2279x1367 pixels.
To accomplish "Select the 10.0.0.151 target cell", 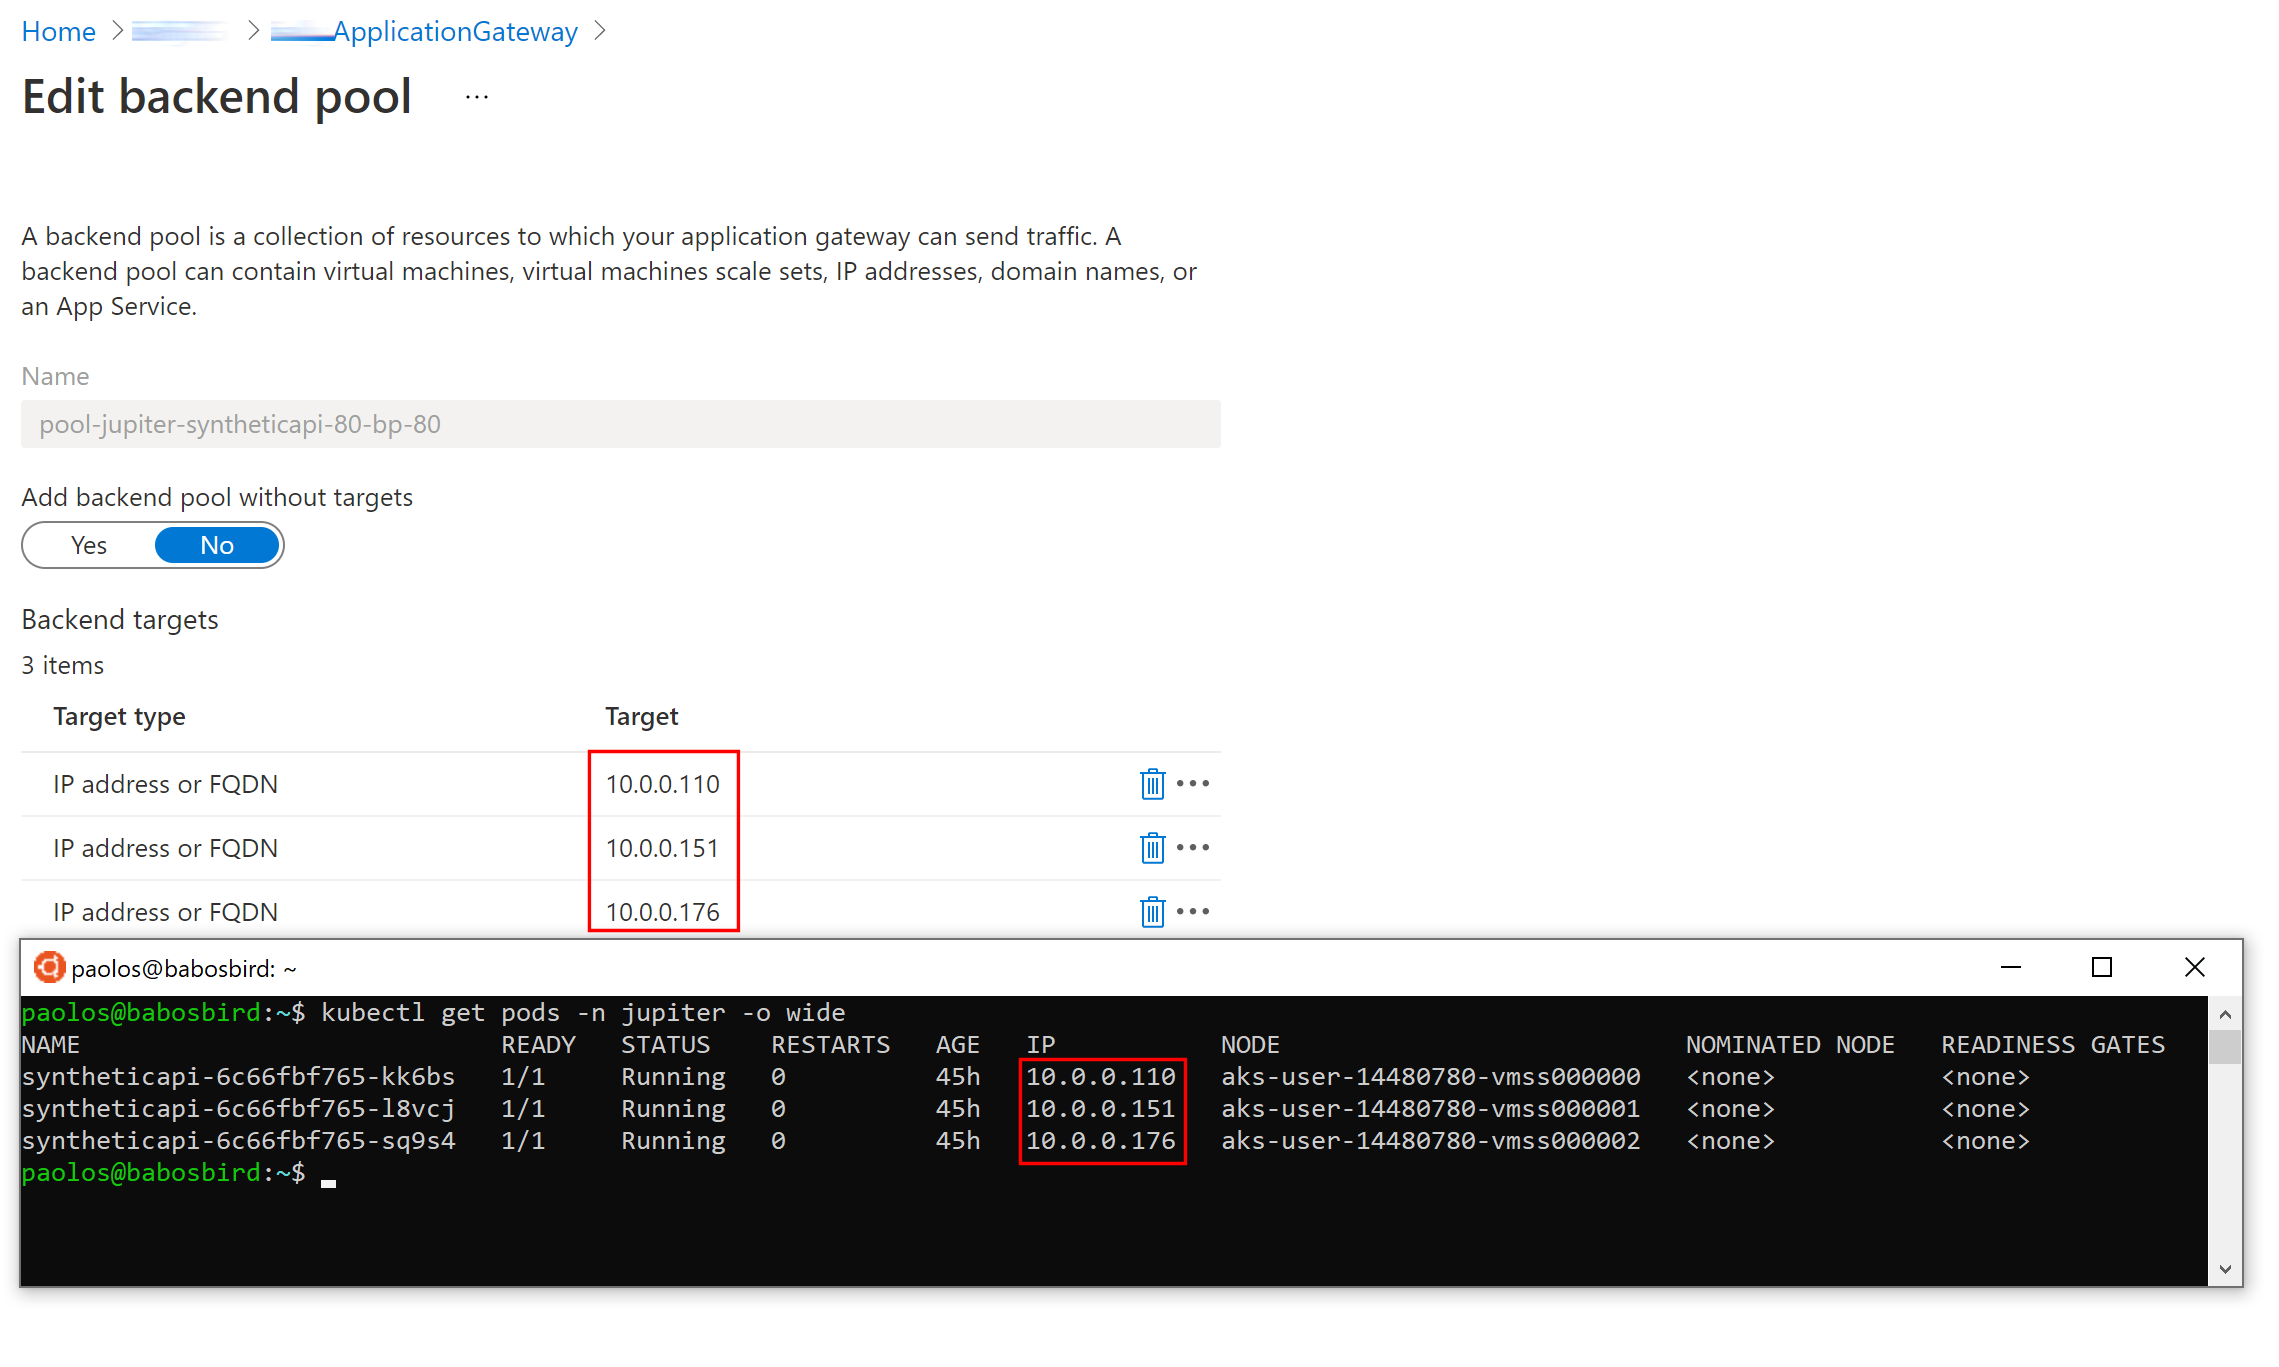I will [x=663, y=848].
